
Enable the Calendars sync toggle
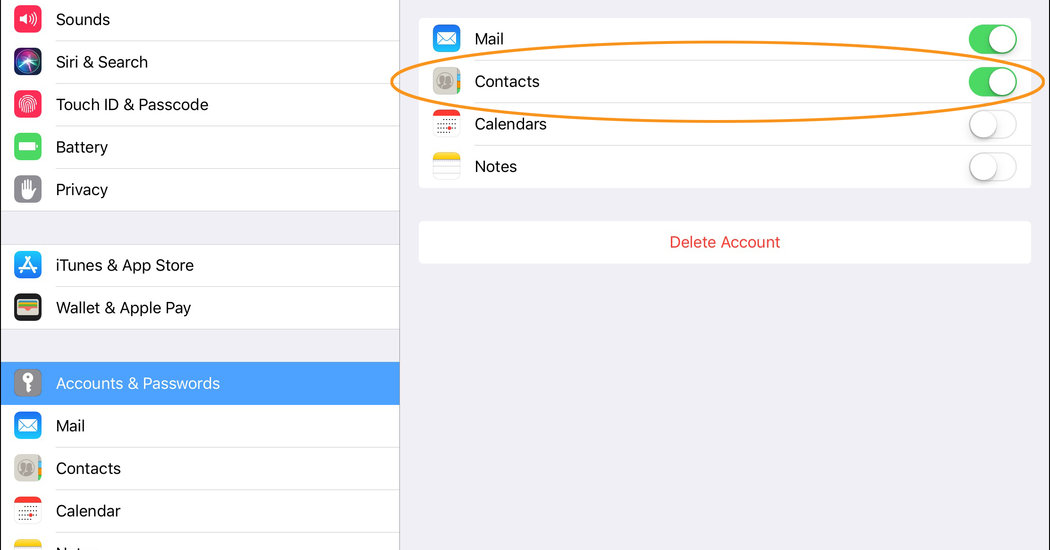point(992,124)
